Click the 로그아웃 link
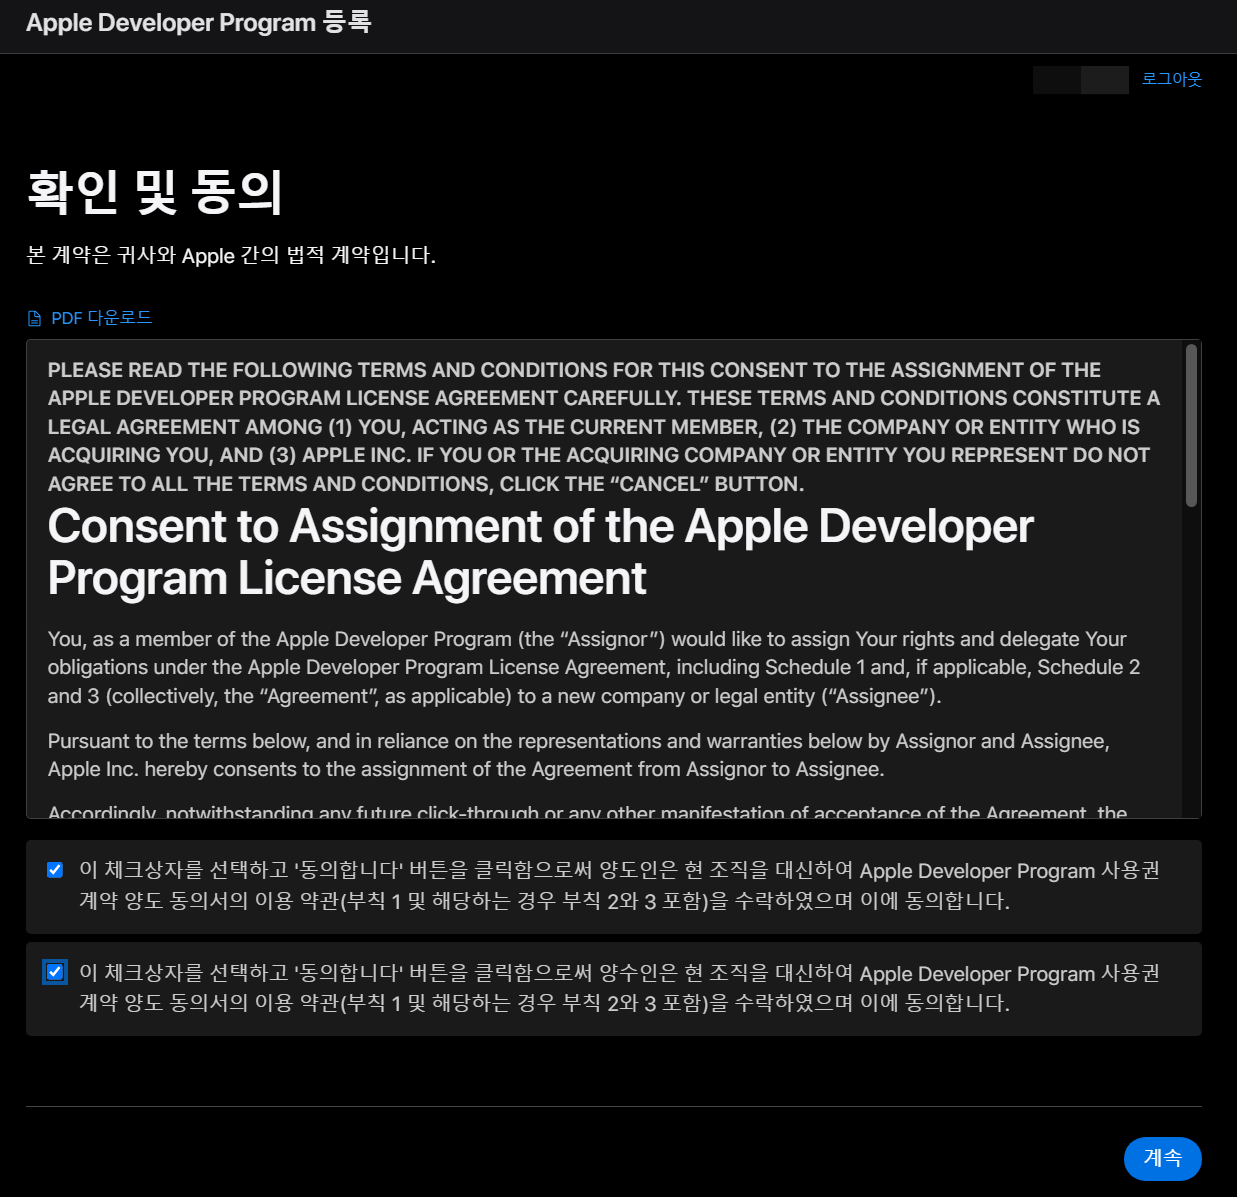Screen dimensions: 1237x1197 pyautogui.click(x=1172, y=79)
